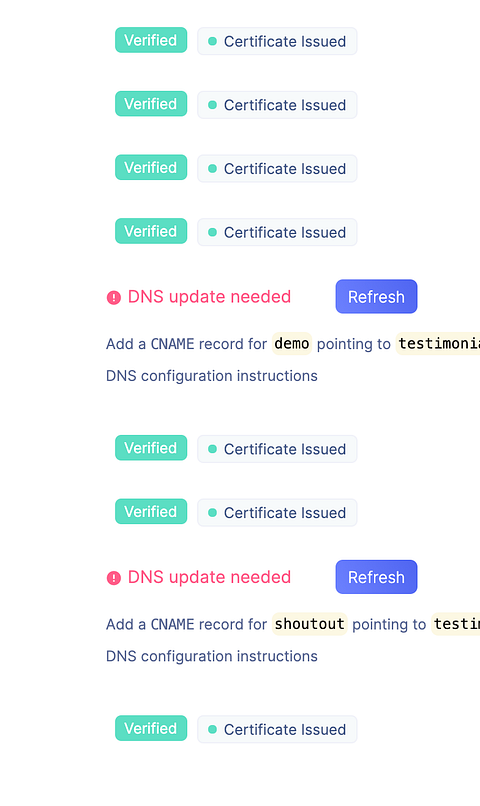Viewport: 480px width, 806px height.
Task: Refresh DNS status for the demo record
Action: click(376, 297)
